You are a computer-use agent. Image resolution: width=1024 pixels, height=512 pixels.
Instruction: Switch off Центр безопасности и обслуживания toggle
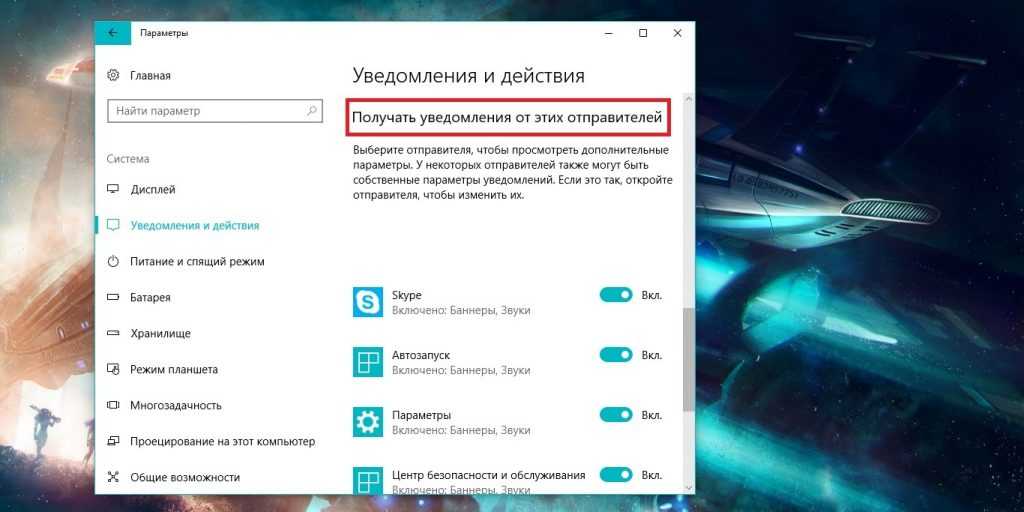(616, 475)
